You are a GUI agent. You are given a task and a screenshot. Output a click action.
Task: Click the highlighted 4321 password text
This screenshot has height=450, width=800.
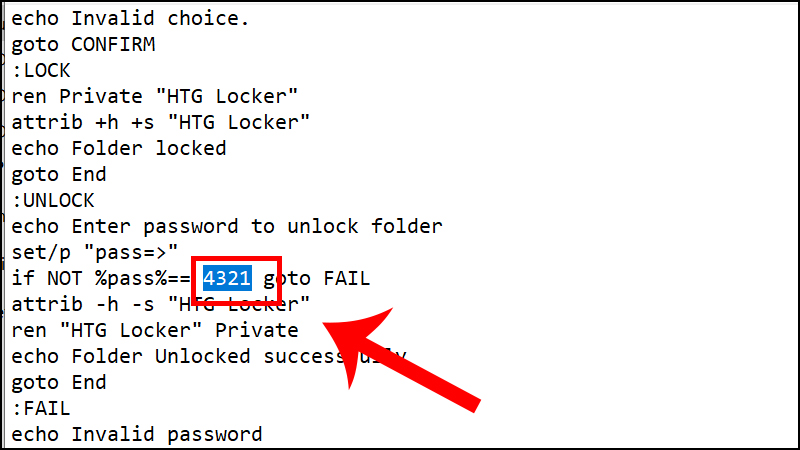[x=227, y=278]
